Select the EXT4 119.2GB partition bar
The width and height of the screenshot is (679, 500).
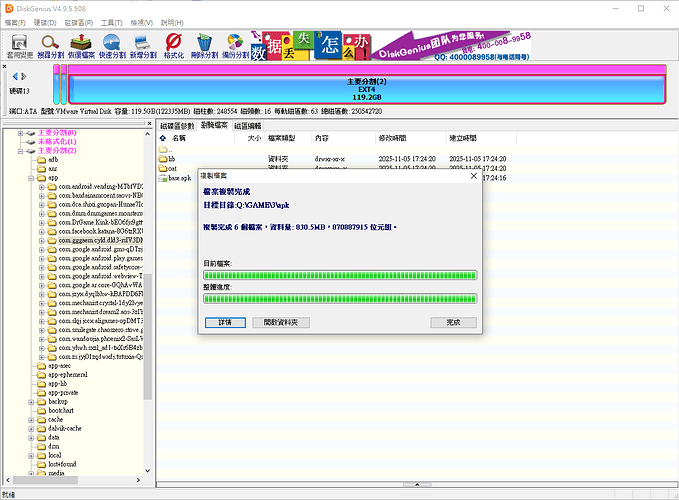click(366, 88)
